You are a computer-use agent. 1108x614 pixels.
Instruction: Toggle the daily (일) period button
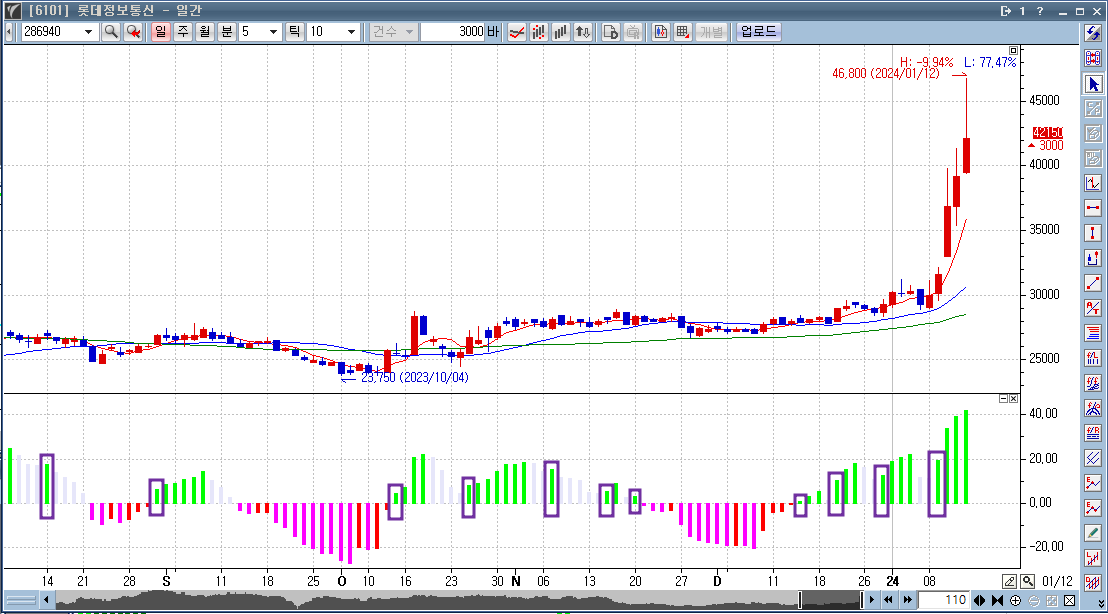pos(160,31)
